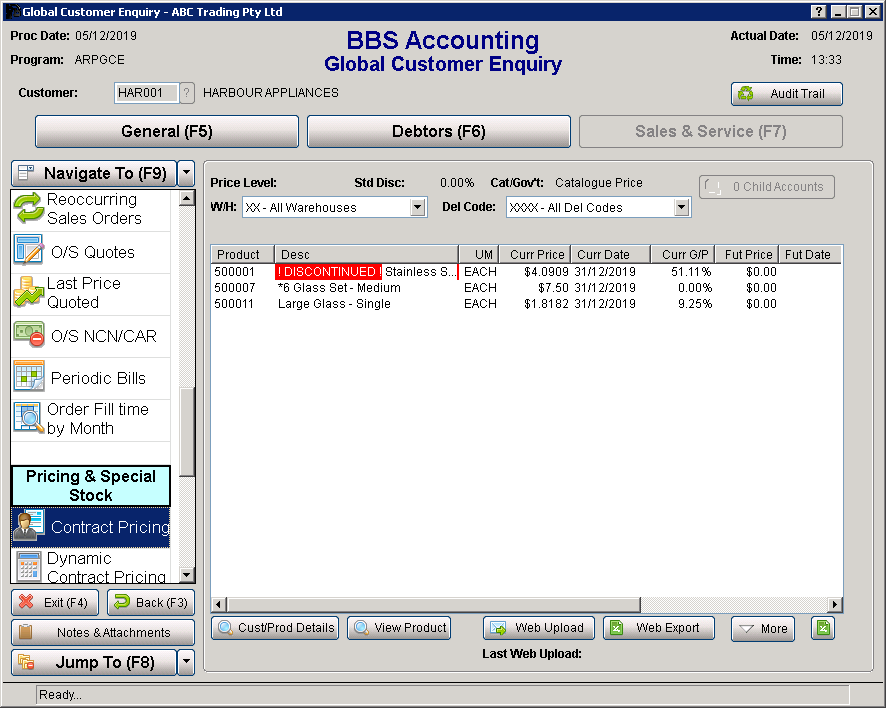
Task: Open Last Price Quoted icon
Action: click(x=28, y=293)
